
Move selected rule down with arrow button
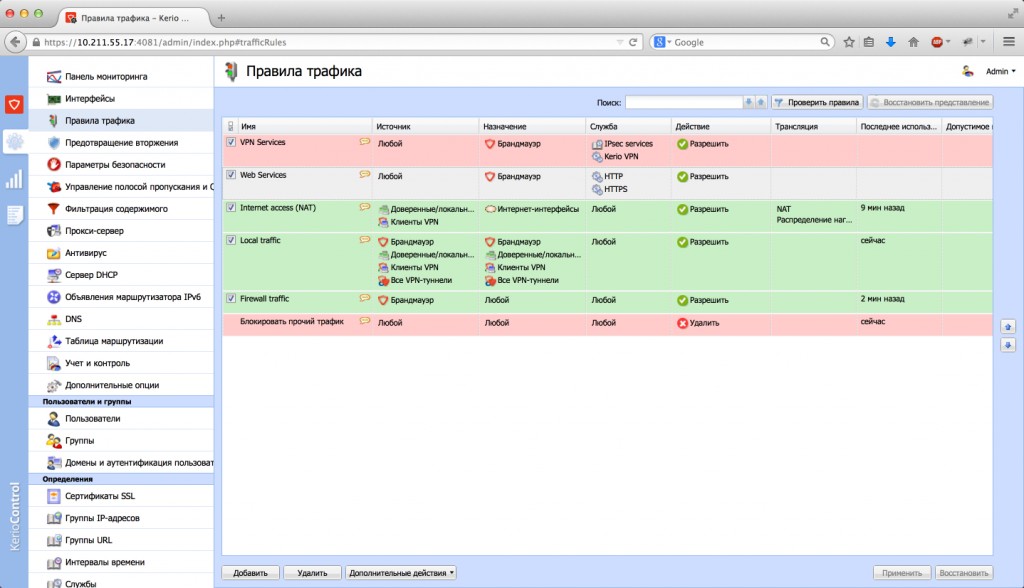(1008, 345)
